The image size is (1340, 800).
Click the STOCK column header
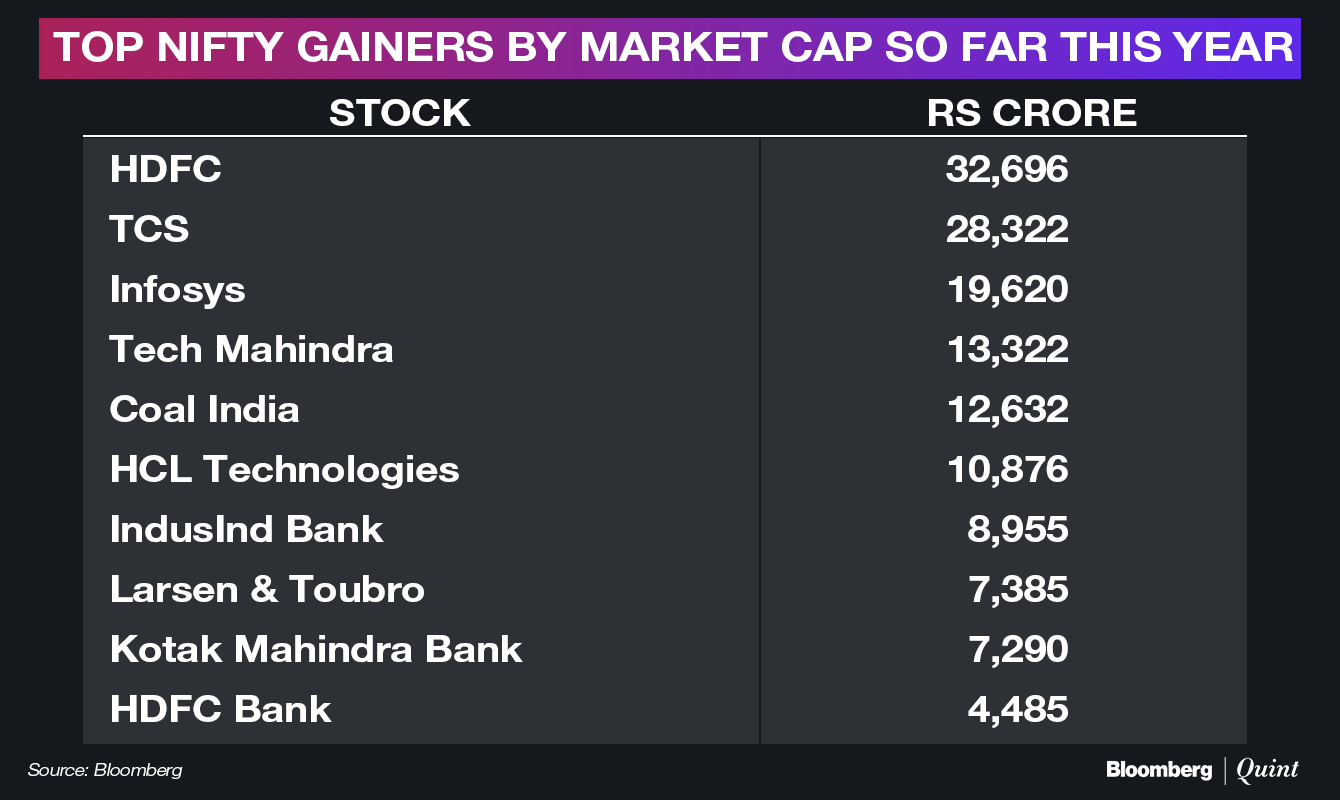pos(400,112)
